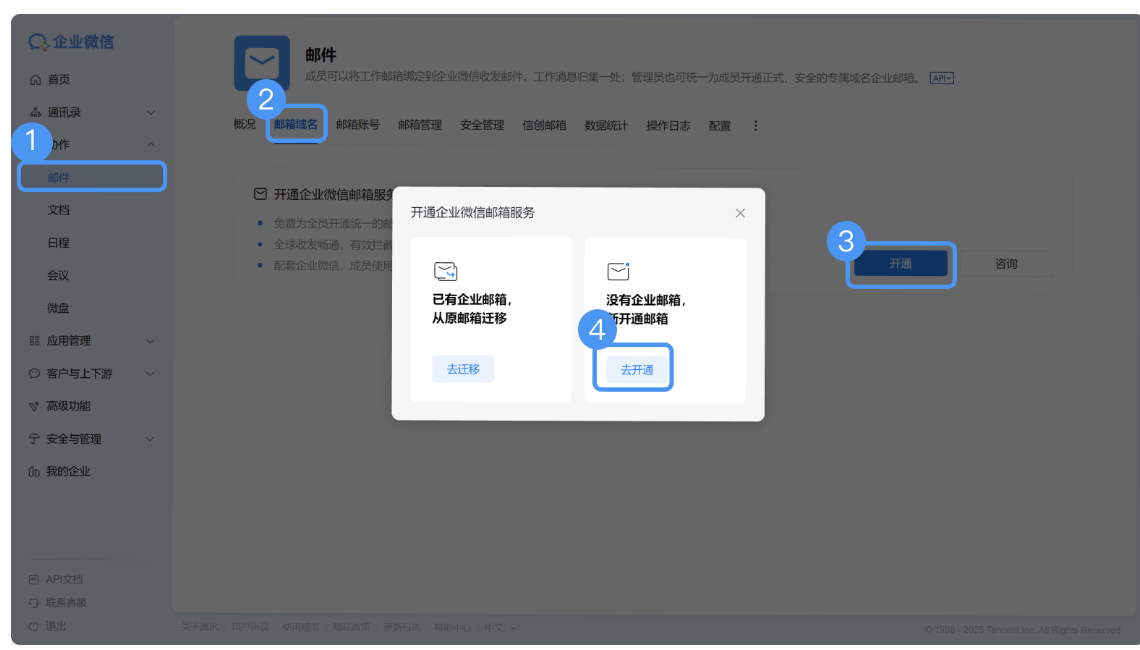
Task: Click the 我的企业 building icon
Action: 34,471
